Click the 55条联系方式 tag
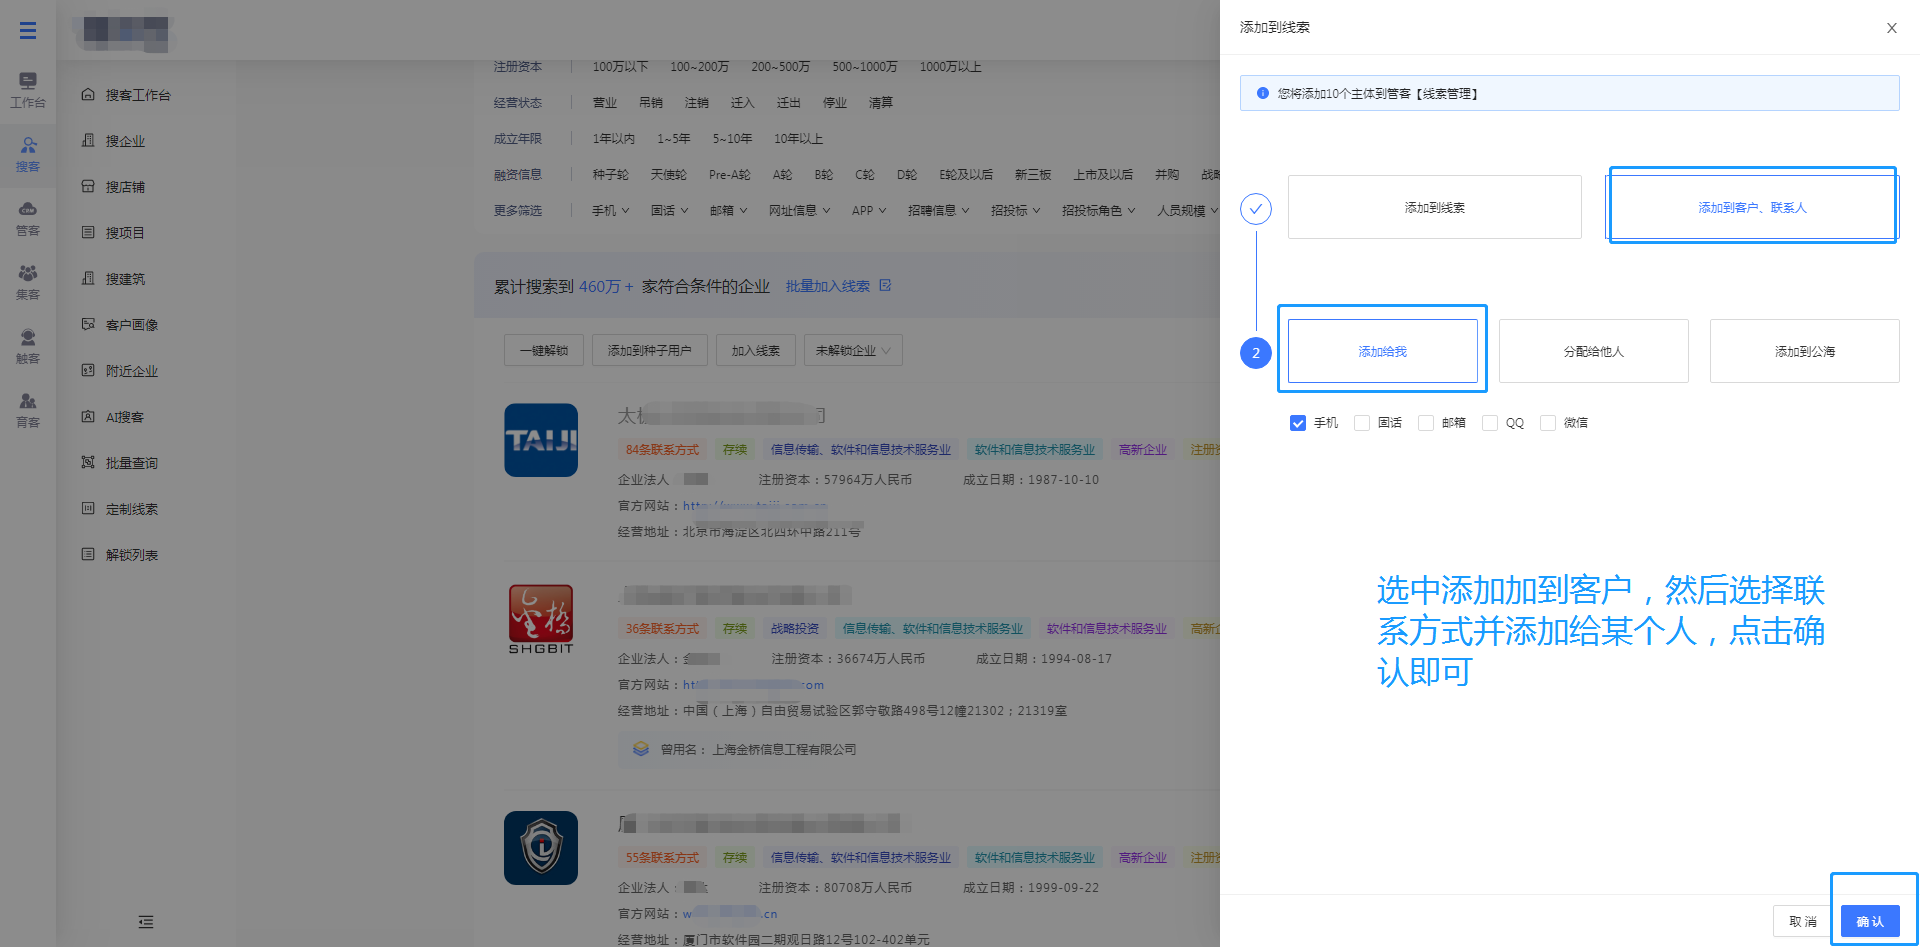 pos(662,858)
